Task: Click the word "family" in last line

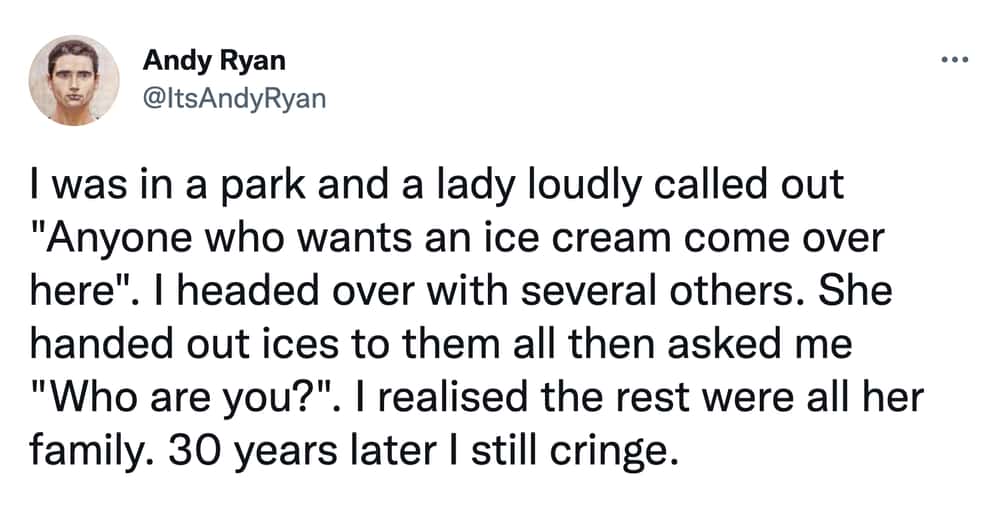Action: point(89,451)
